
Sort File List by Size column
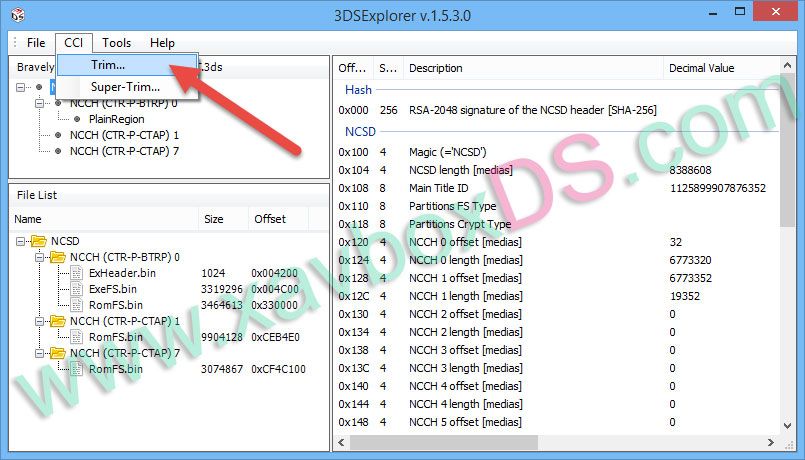click(223, 219)
